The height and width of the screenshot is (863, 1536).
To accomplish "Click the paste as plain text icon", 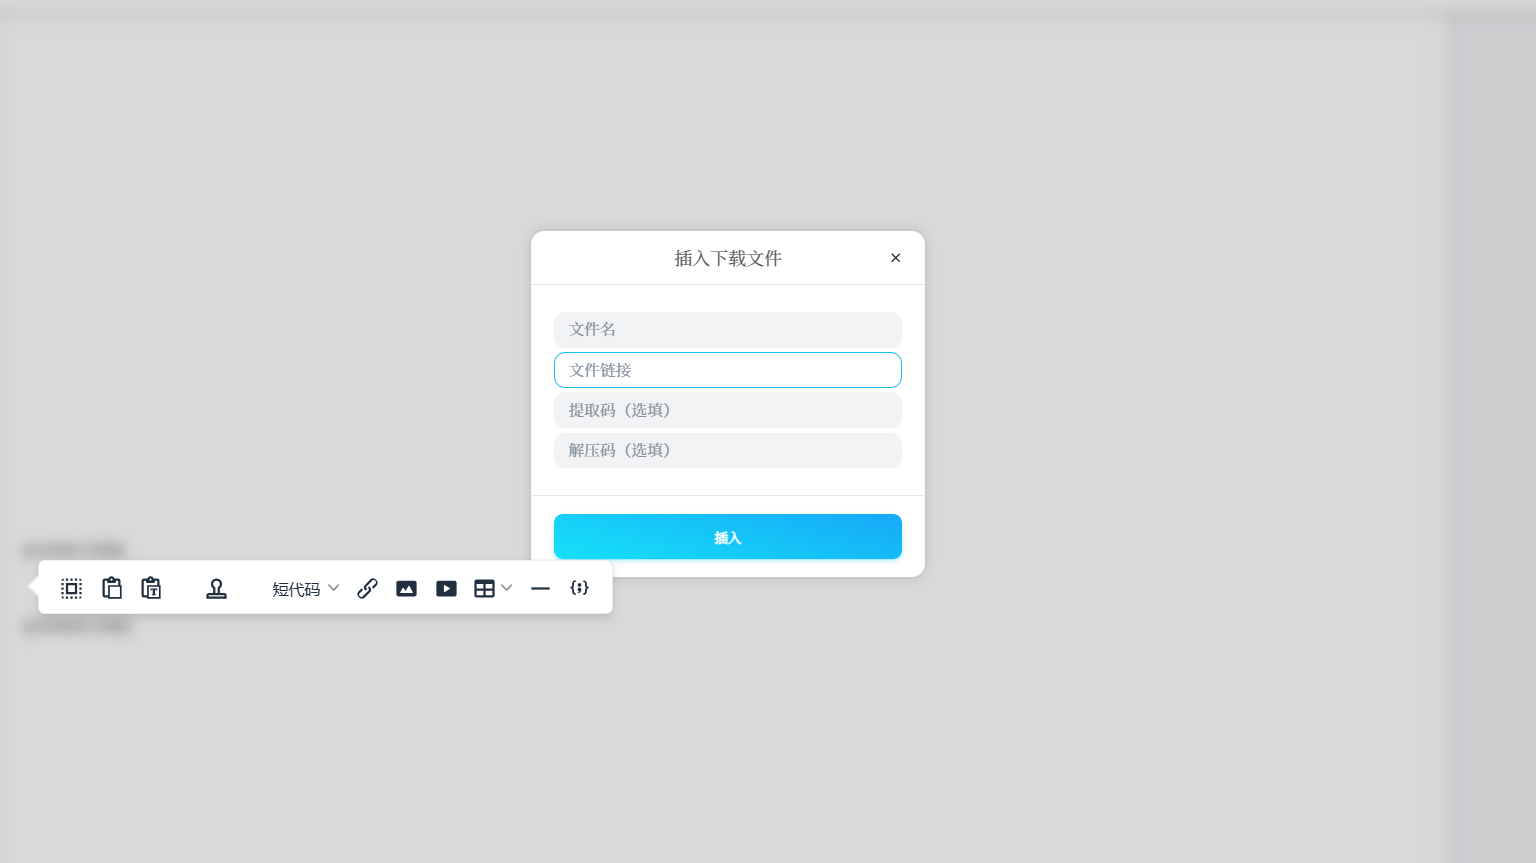I will 151,588.
